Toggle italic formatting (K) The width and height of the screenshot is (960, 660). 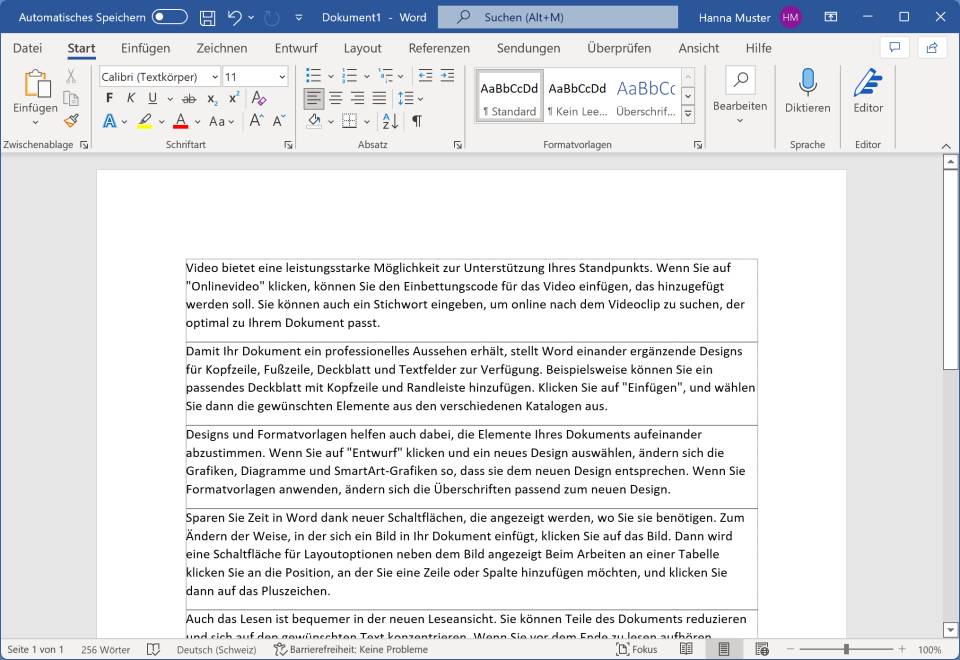tap(131, 98)
